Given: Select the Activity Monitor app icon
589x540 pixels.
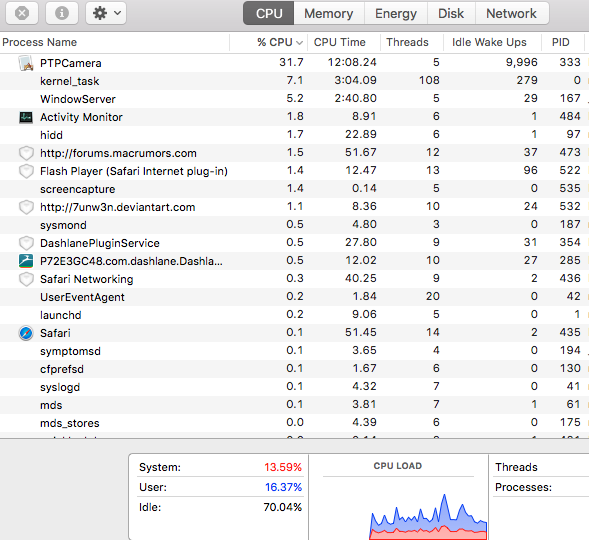Looking at the screenshot, I should (26, 117).
